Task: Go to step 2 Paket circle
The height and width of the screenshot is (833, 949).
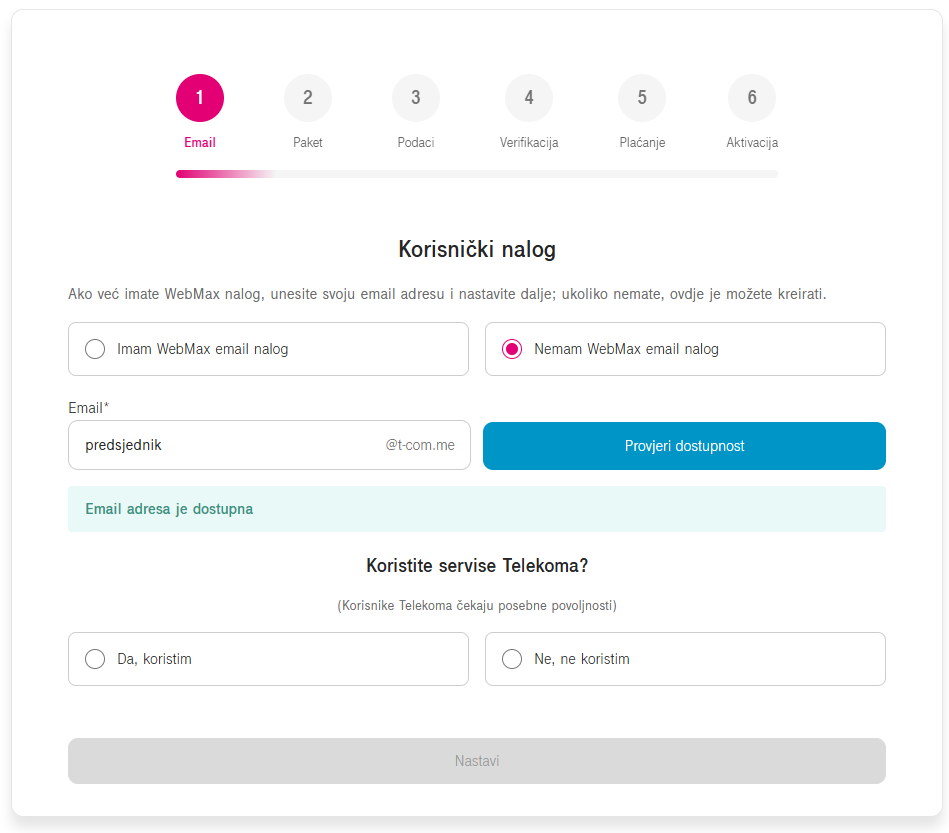Action: tap(308, 98)
